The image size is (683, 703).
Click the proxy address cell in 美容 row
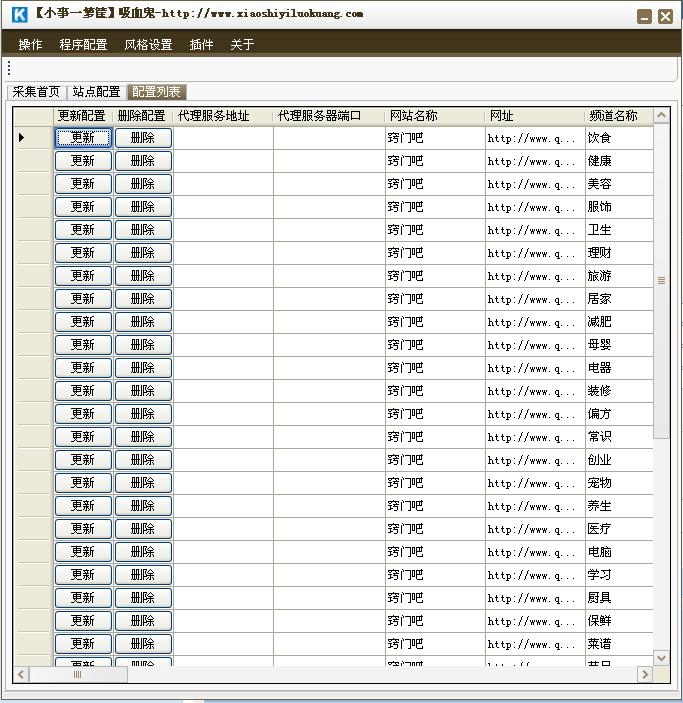223,184
